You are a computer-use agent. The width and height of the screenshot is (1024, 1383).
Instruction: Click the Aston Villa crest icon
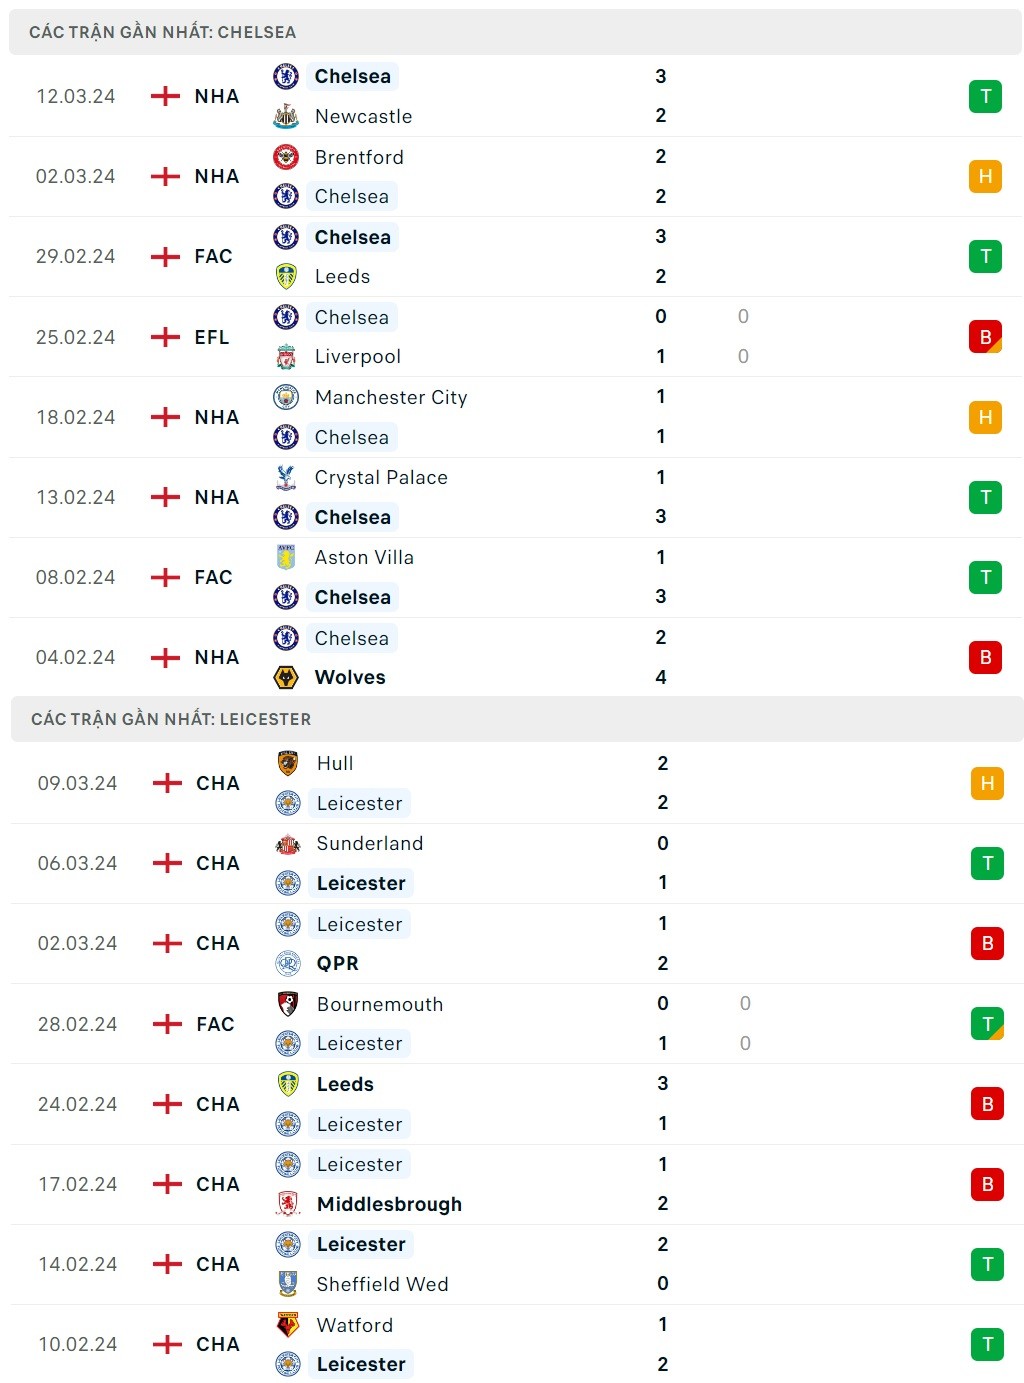[286, 557]
